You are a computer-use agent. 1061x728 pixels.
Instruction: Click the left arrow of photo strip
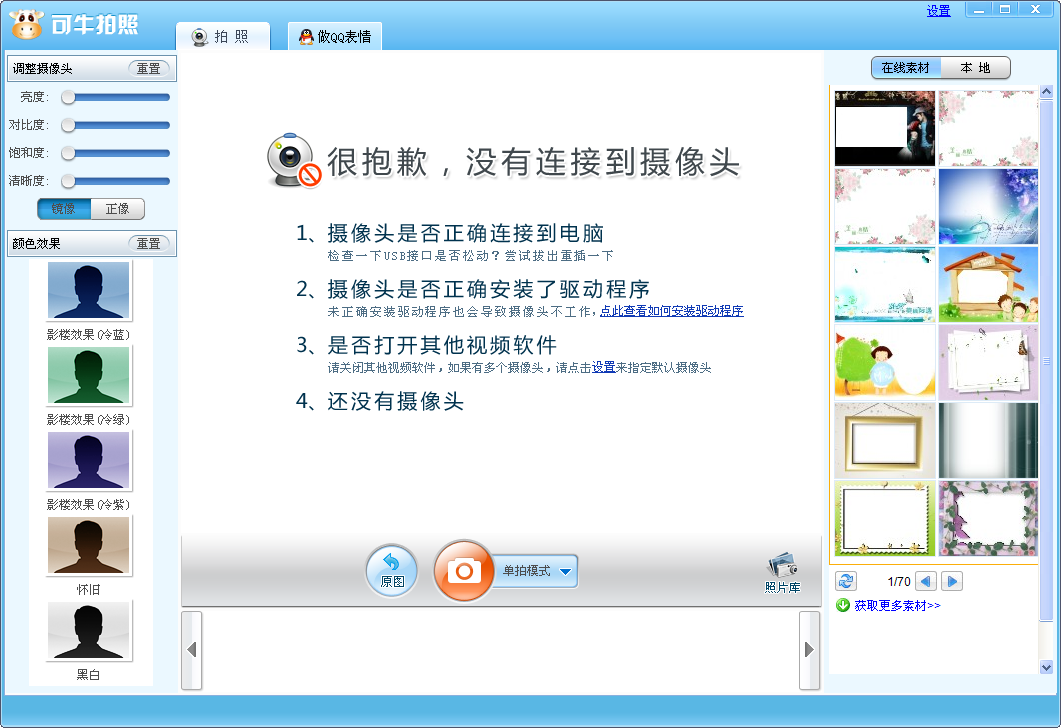tap(191, 650)
